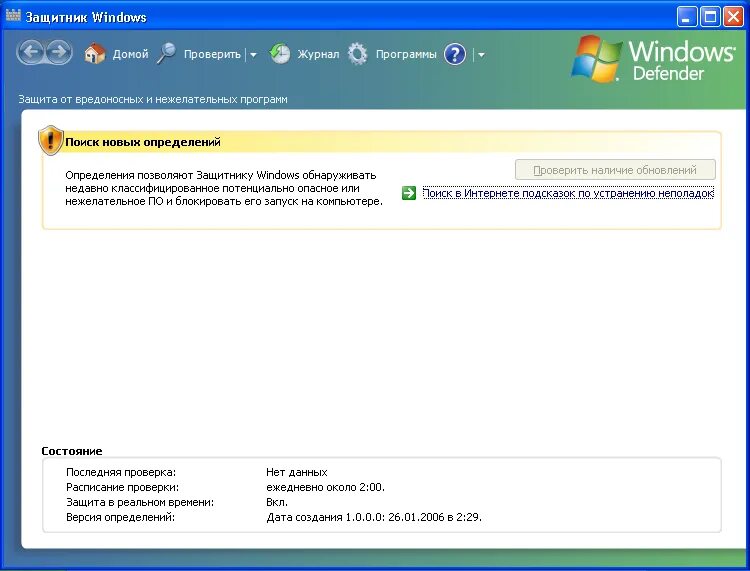Choose Проверить in the toolbar
750x571 pixels.
point(212,55)
